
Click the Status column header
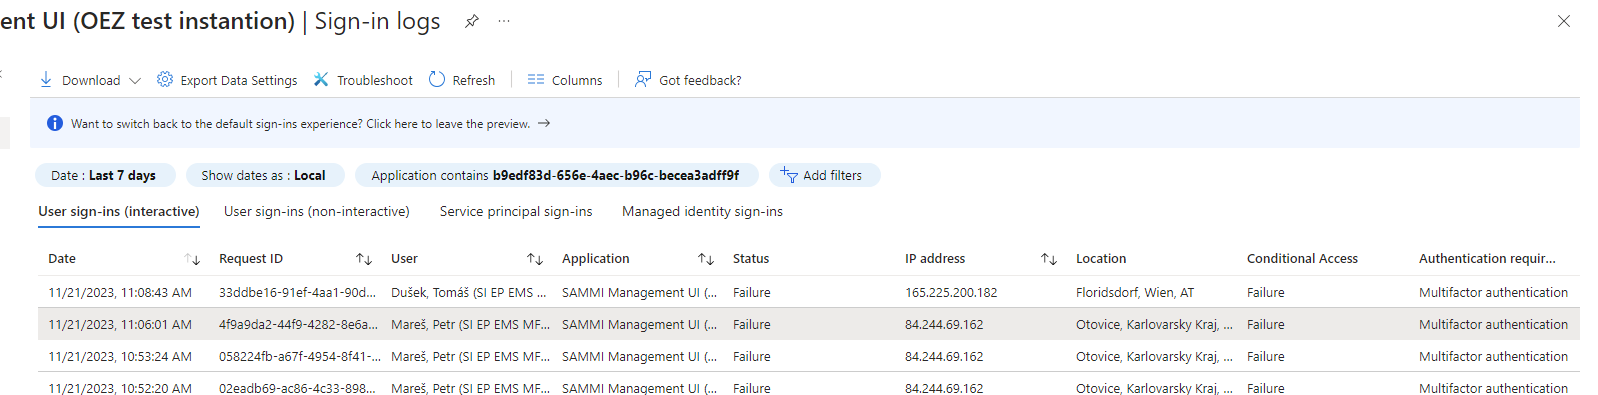click(751, 259)
